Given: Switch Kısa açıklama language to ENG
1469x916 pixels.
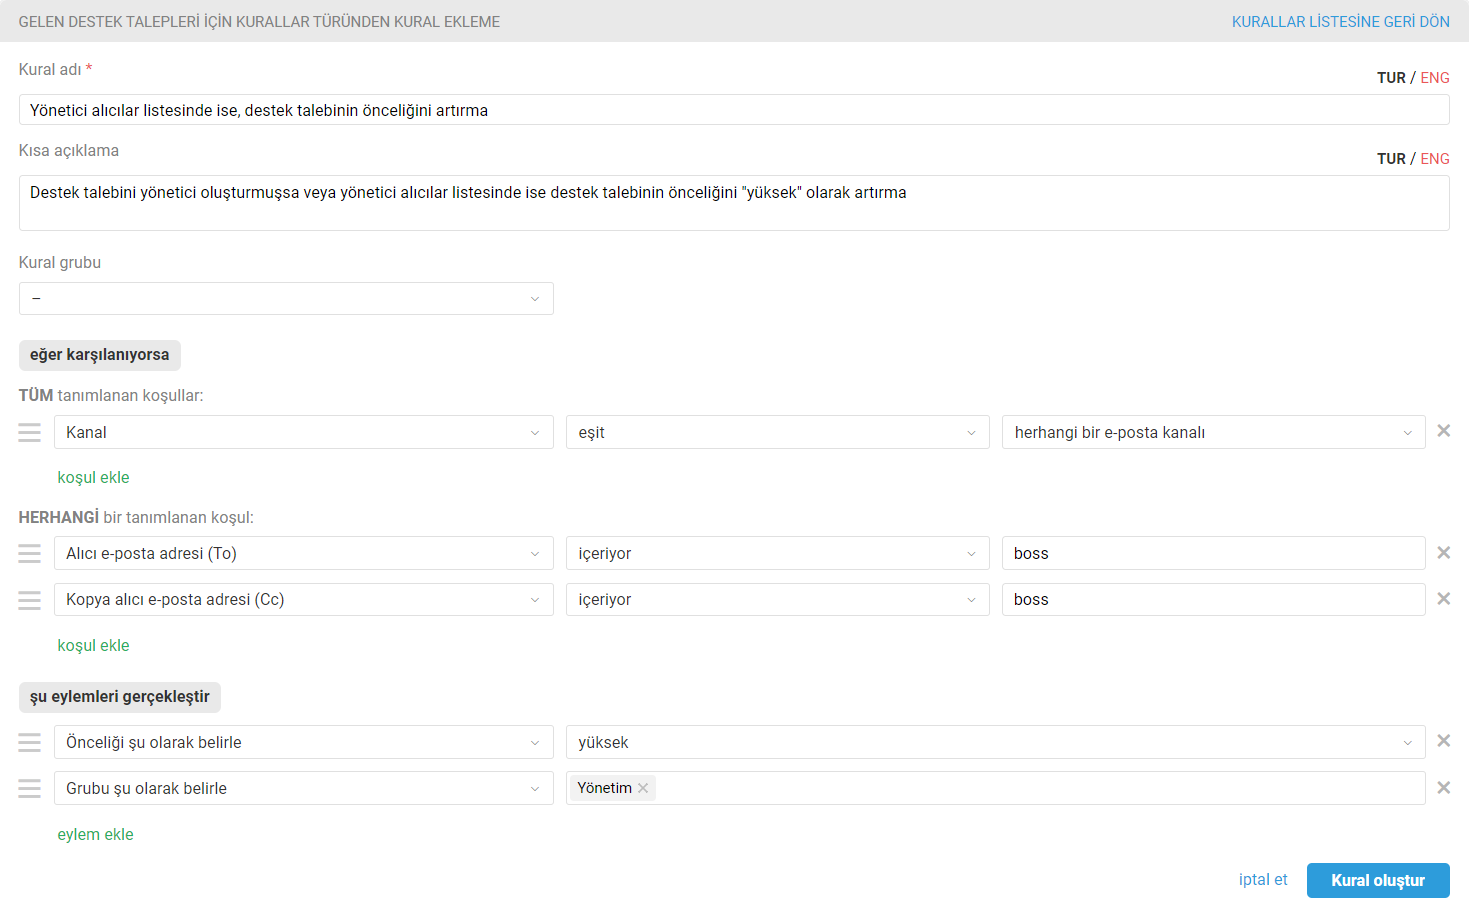Looking at the screenshot, I should [1435, 159].
